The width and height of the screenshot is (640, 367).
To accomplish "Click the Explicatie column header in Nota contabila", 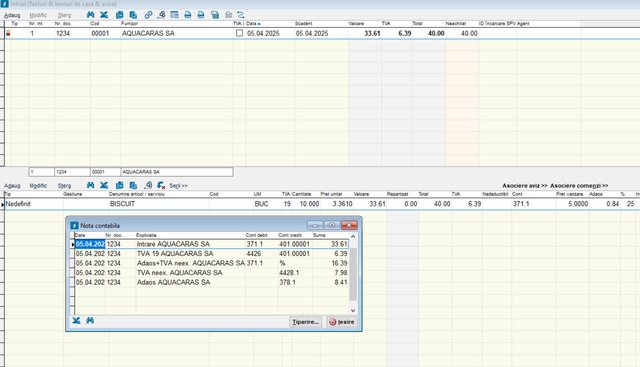I will (146, 236).
